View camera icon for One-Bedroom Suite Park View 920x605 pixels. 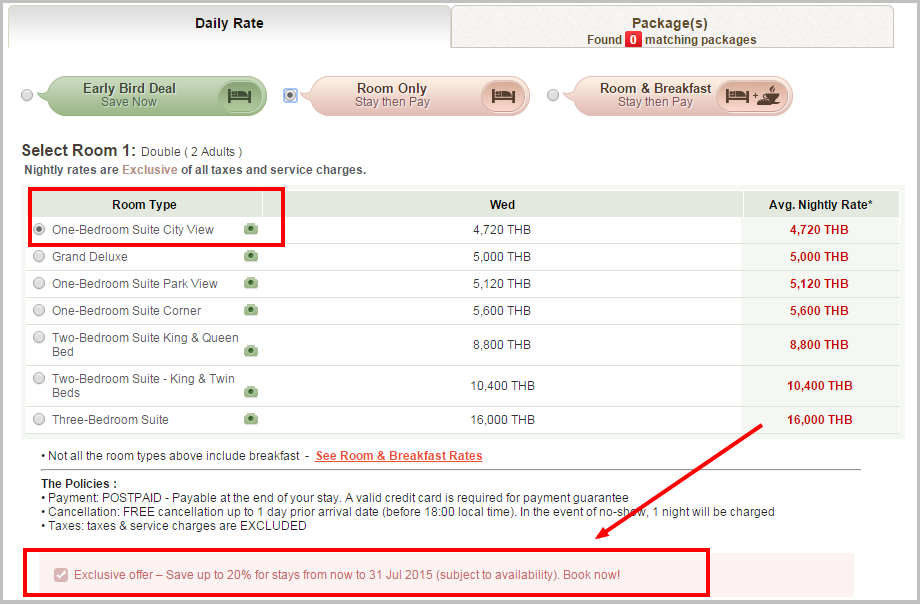click(x=251, y=283)
